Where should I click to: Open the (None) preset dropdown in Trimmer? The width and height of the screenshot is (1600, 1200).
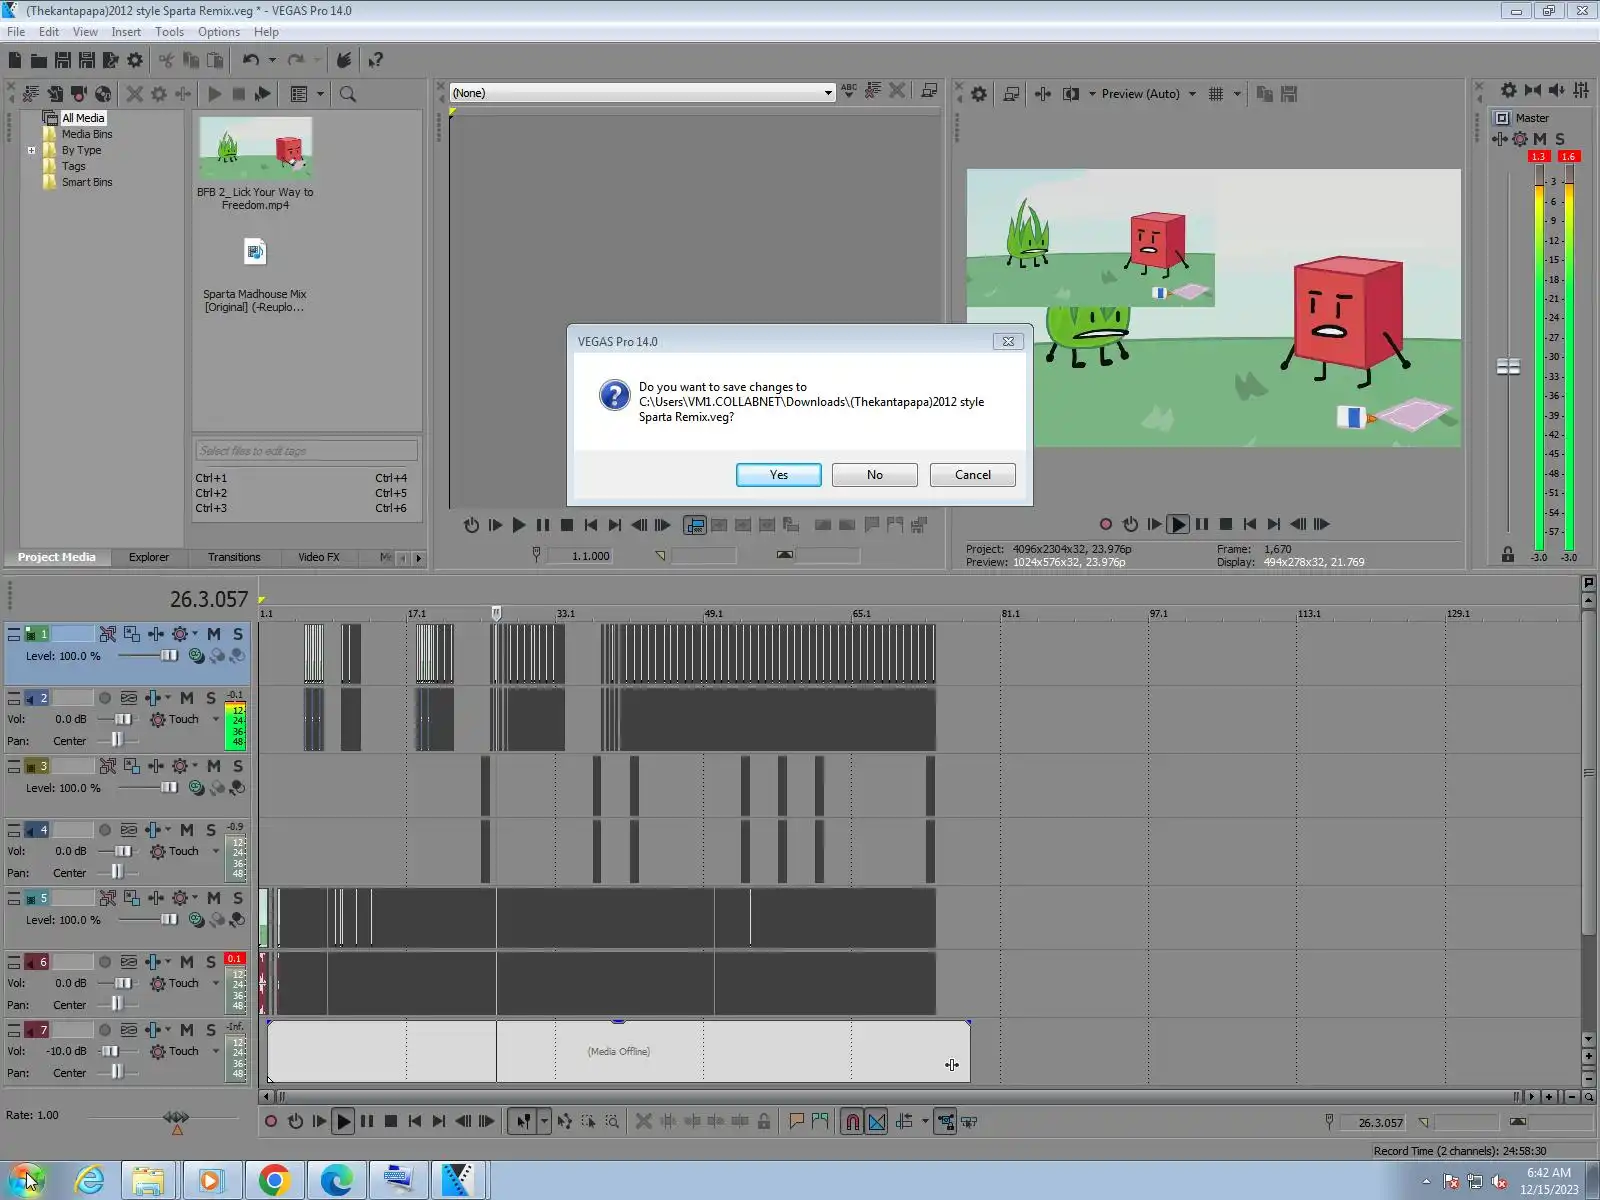pos(828,93)
